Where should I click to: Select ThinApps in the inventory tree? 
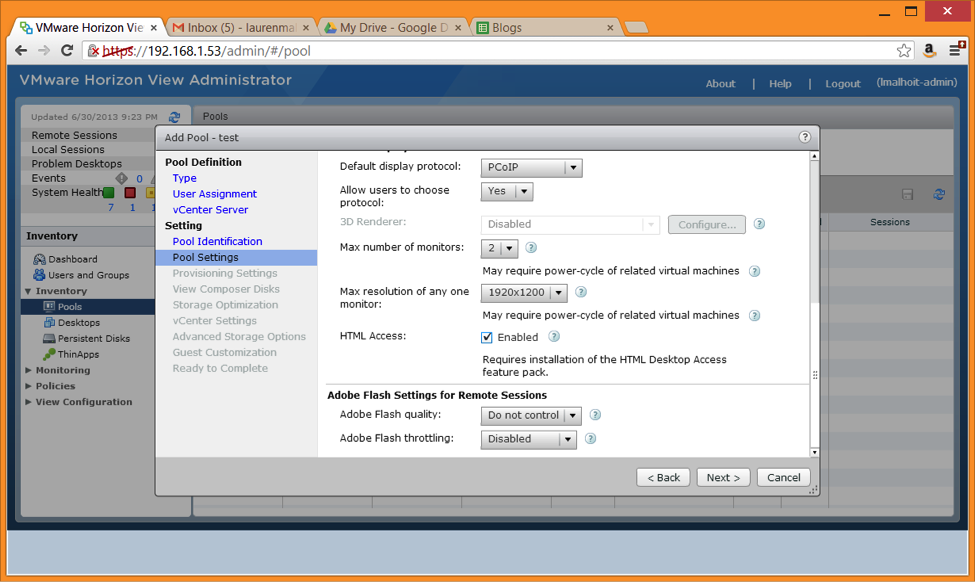78,354
